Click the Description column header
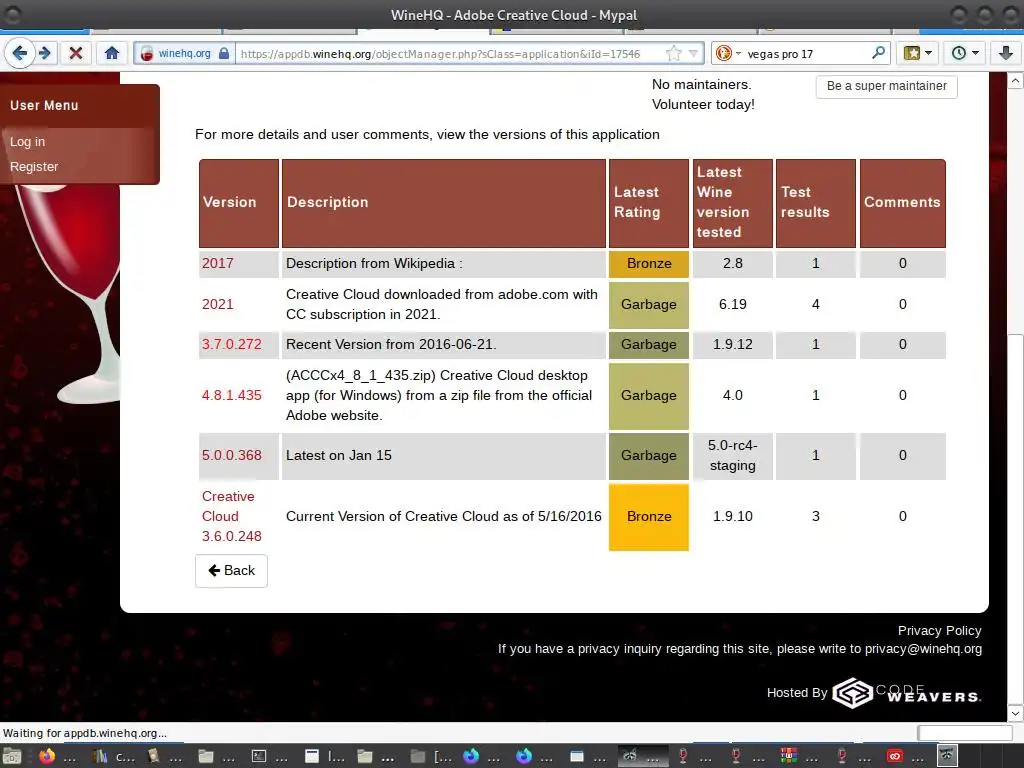Viewport: 1024px width, 768px height. coord(443,202)
